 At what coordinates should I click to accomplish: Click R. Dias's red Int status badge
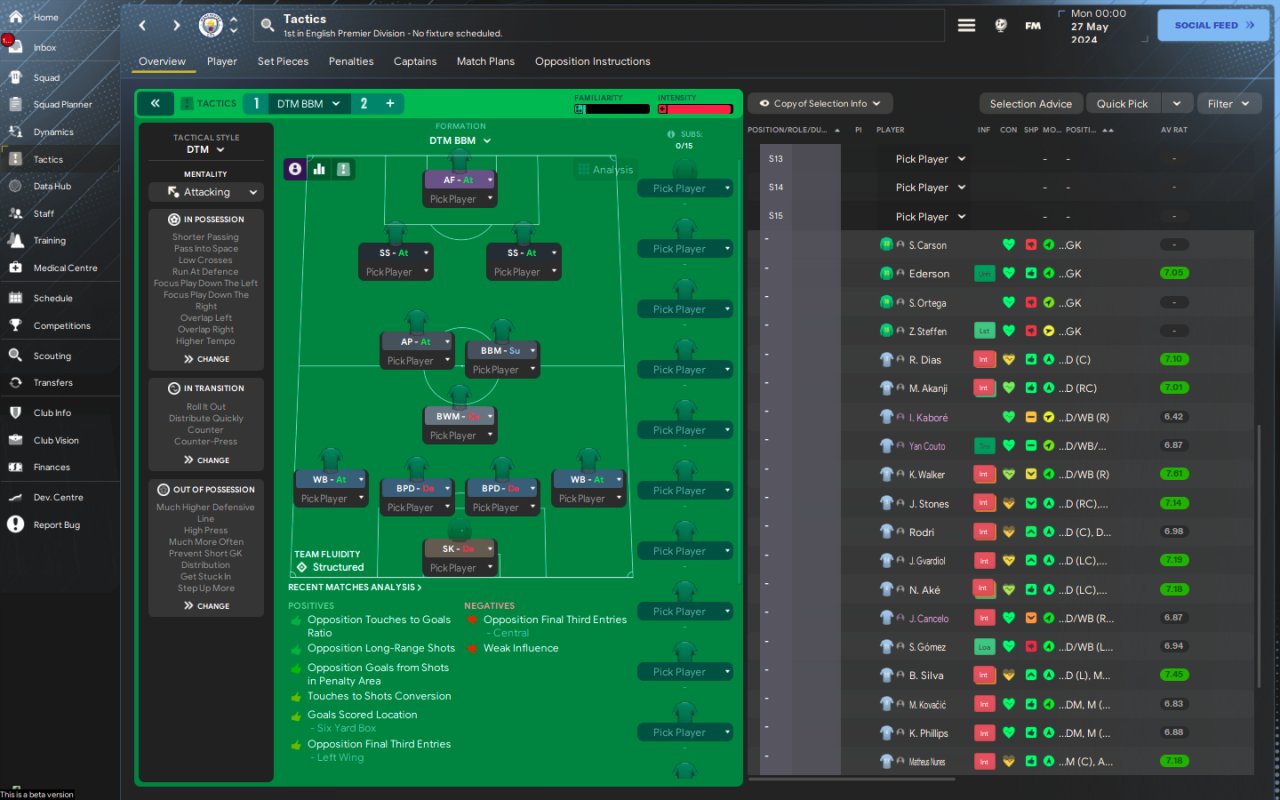coord(985,360)
